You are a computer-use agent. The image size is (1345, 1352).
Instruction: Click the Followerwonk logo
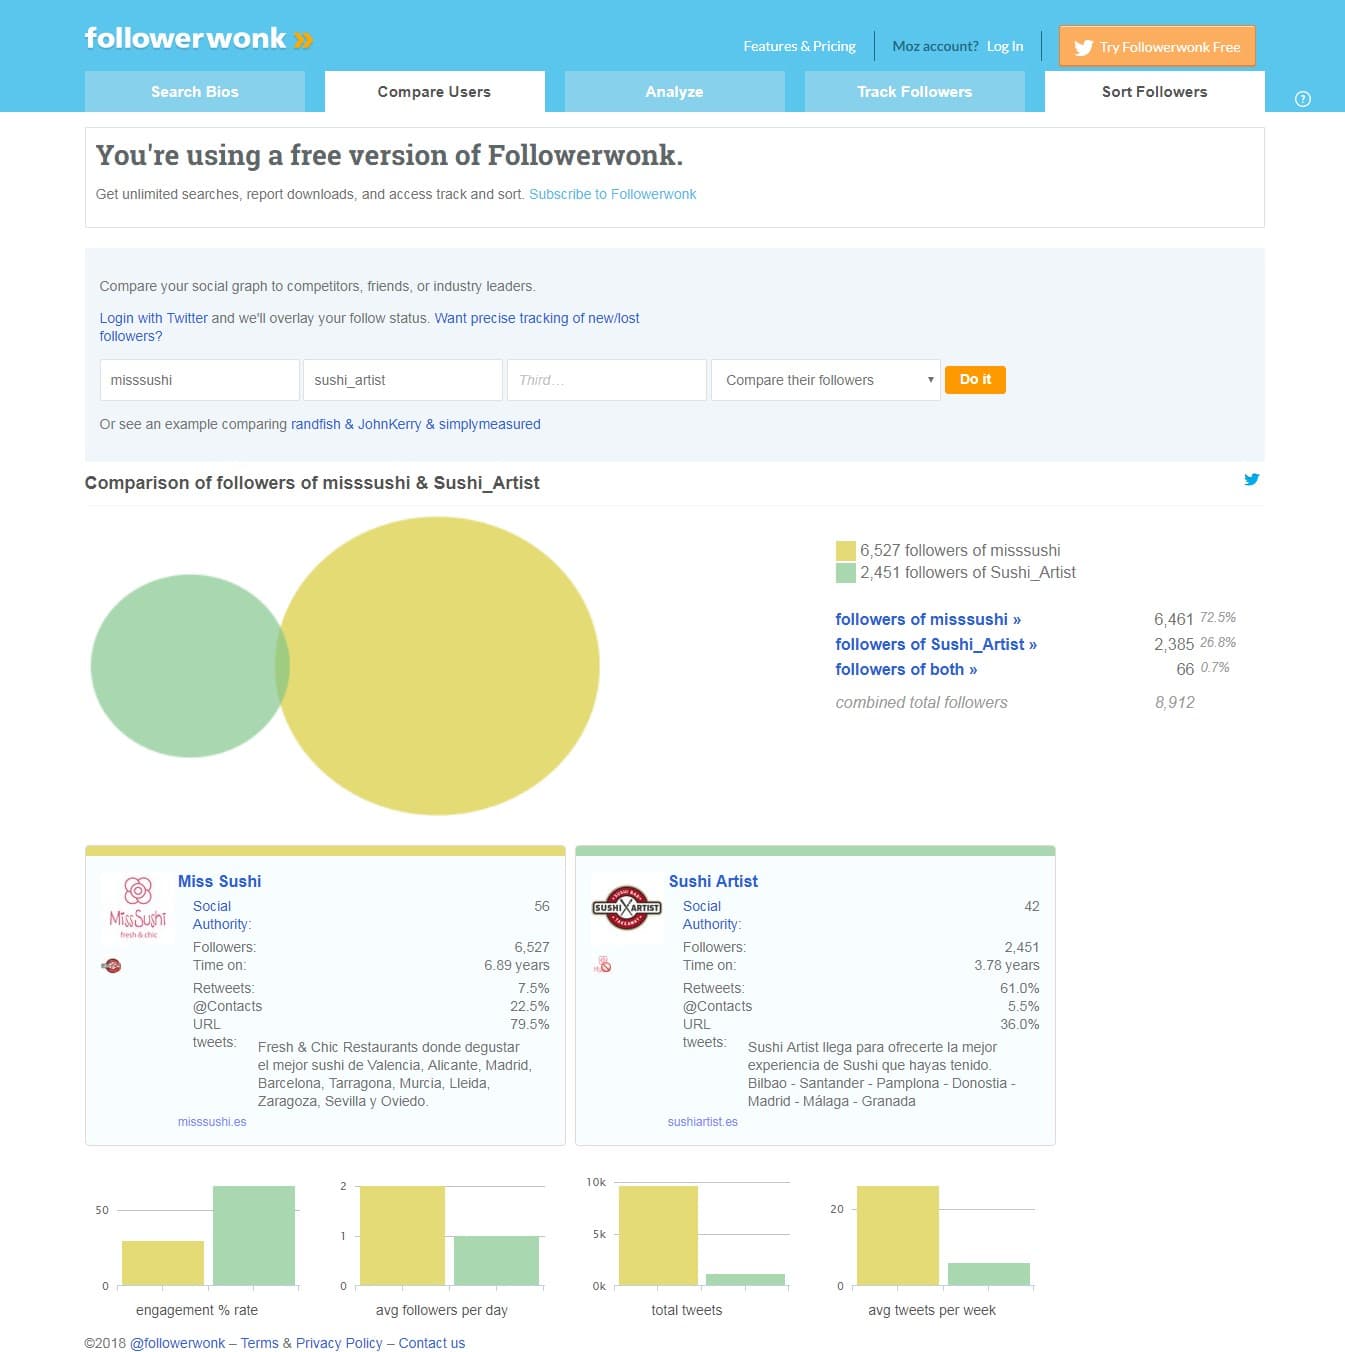coord(199,39)
